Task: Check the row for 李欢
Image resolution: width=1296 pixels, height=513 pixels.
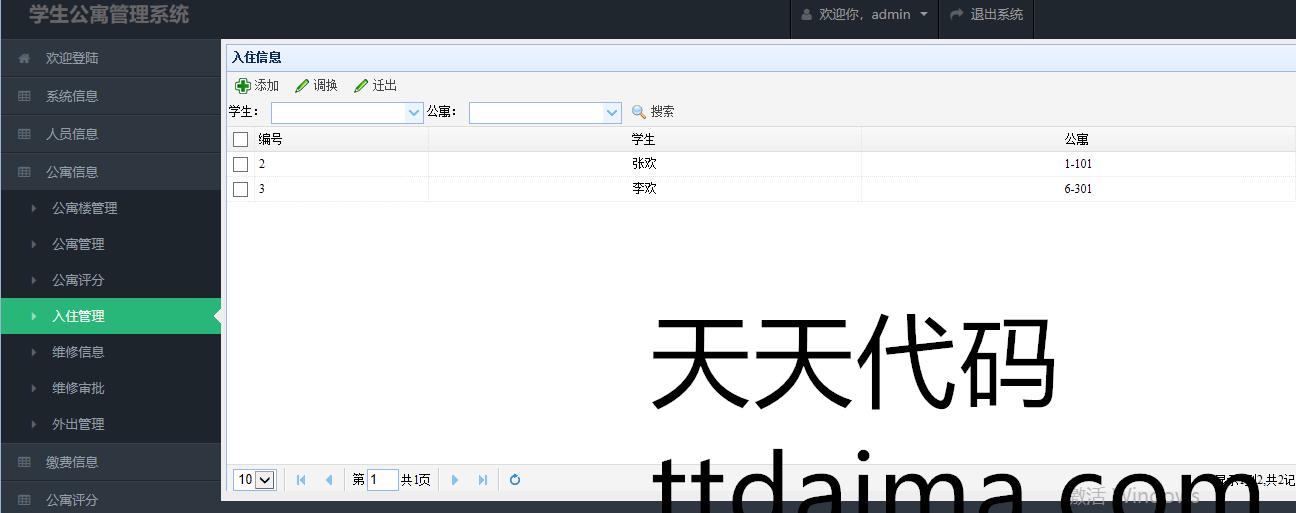Action: click(240, 189)
